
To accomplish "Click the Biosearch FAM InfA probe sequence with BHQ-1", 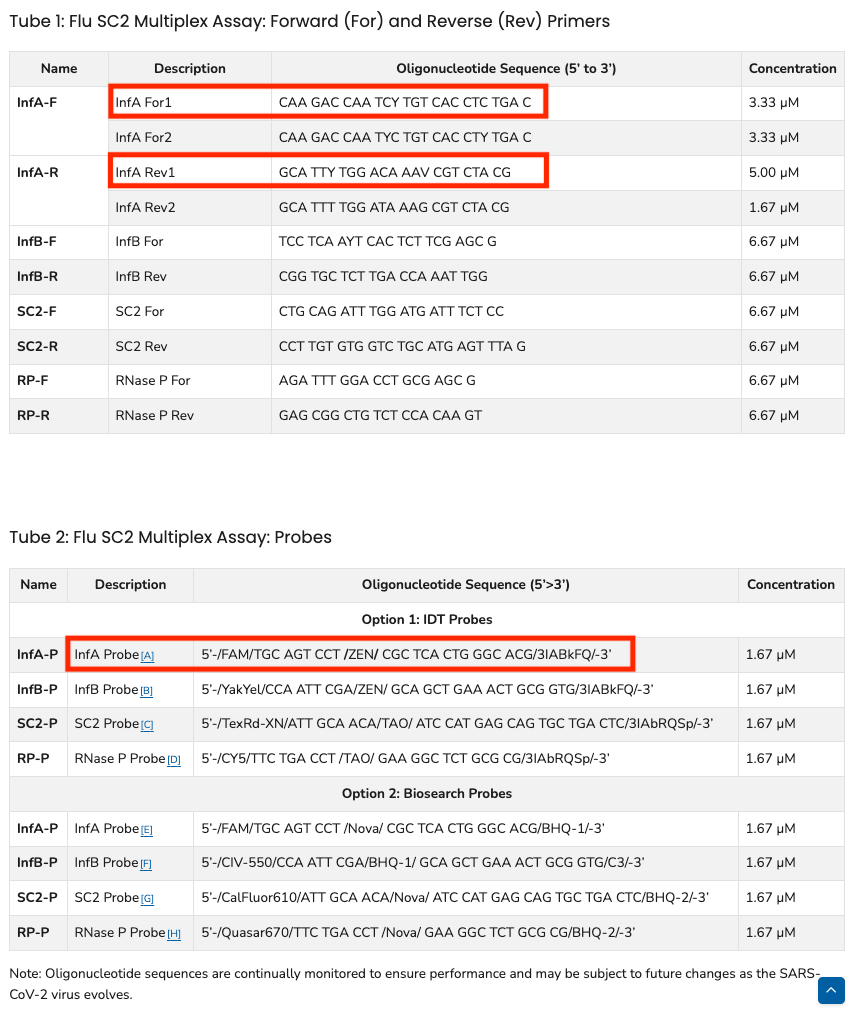I will [x=403, y=828].
